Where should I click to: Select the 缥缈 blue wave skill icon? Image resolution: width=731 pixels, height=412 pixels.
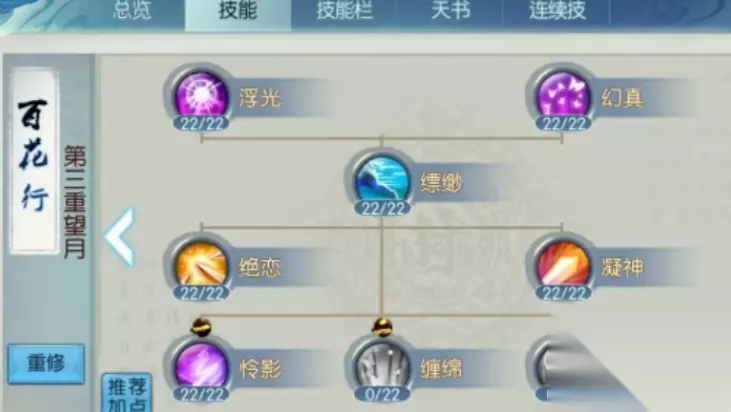pyautogui.click(x=382, y=181)
